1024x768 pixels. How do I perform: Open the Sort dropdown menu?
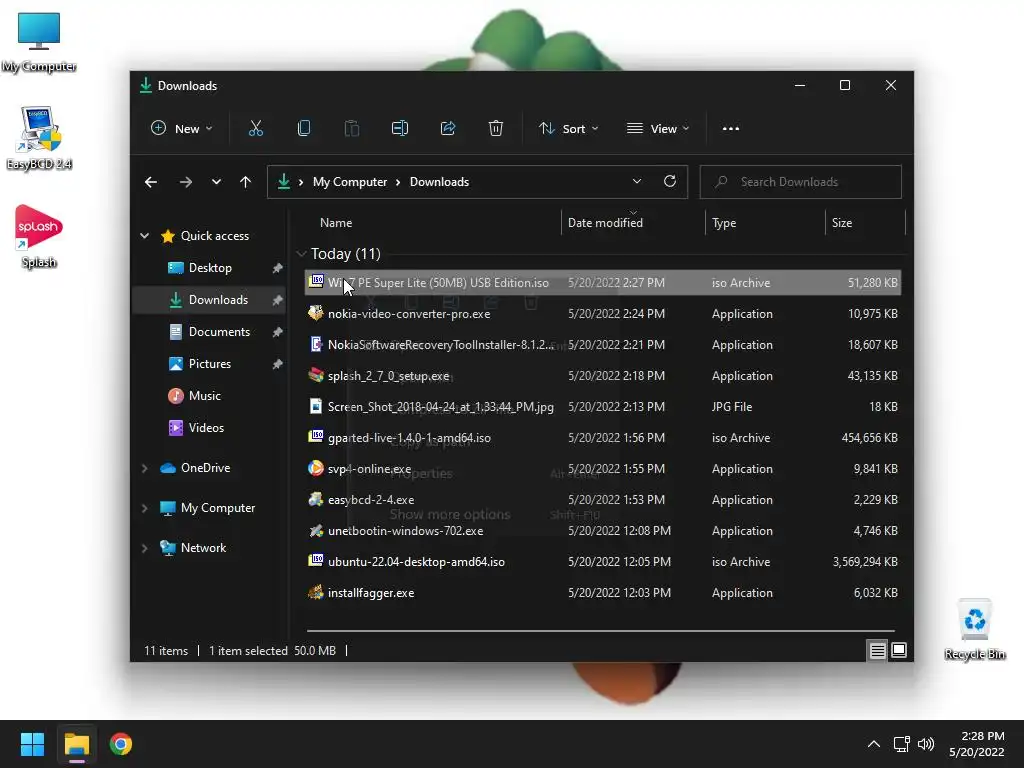(568, 129)
